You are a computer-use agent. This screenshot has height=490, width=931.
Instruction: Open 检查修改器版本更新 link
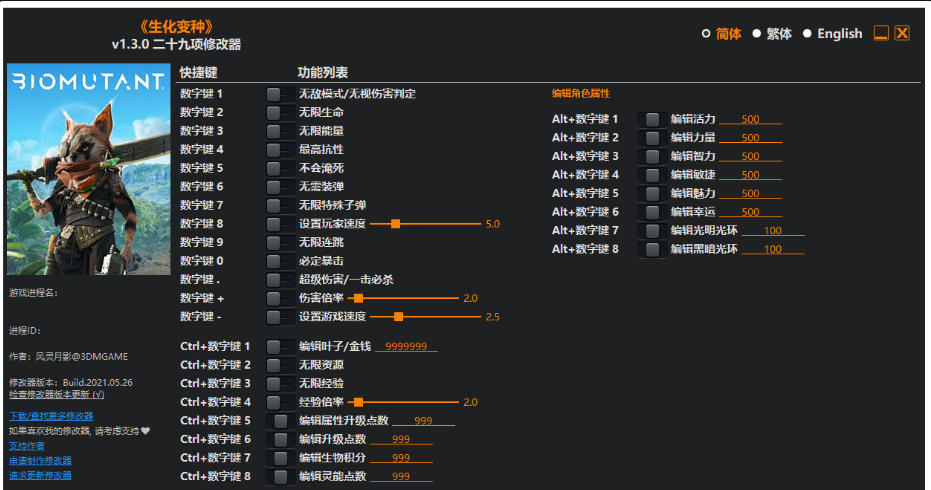56,394
